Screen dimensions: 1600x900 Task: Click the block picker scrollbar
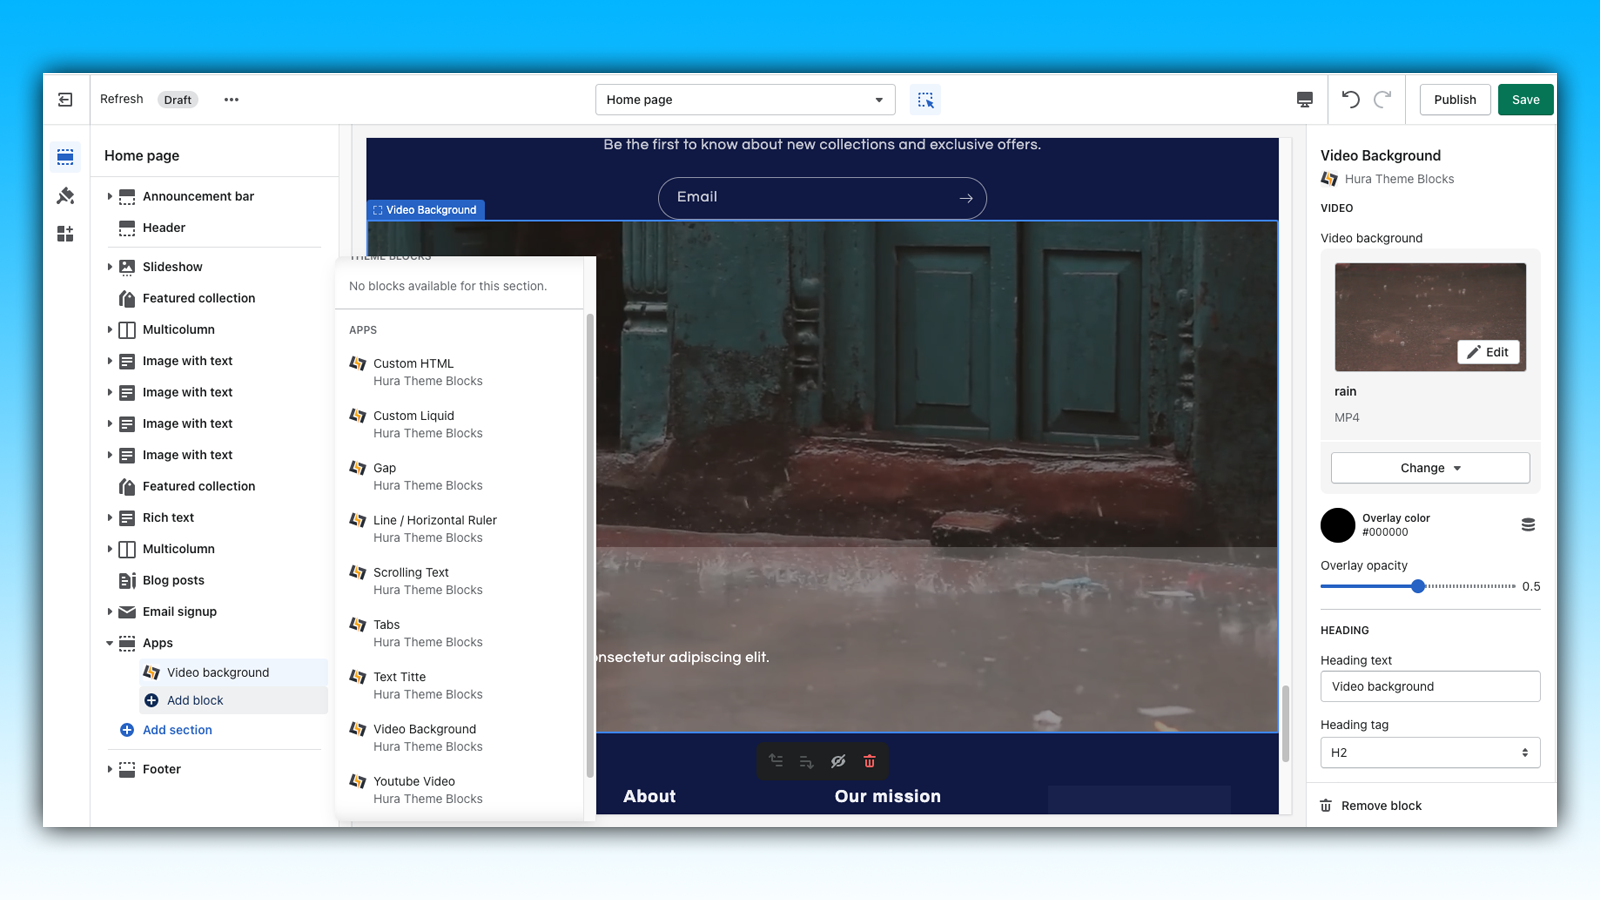tap(590, 545)
